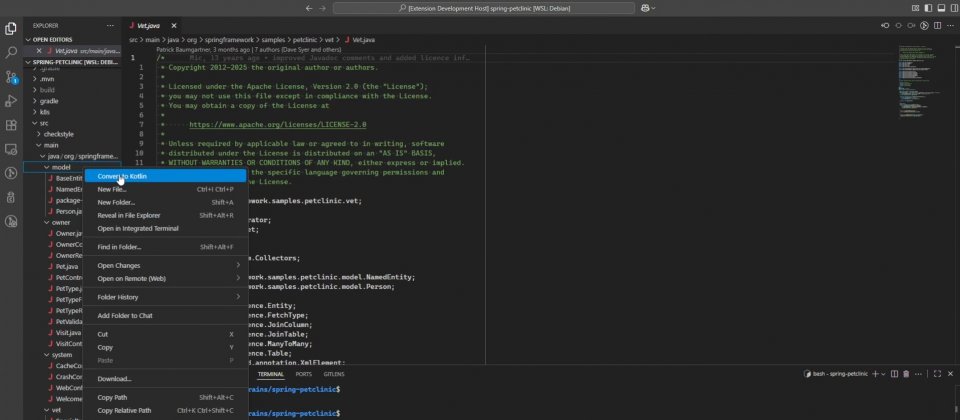
Task: Select Convert to Kotlin from context menu
Action: pos(124,176)
